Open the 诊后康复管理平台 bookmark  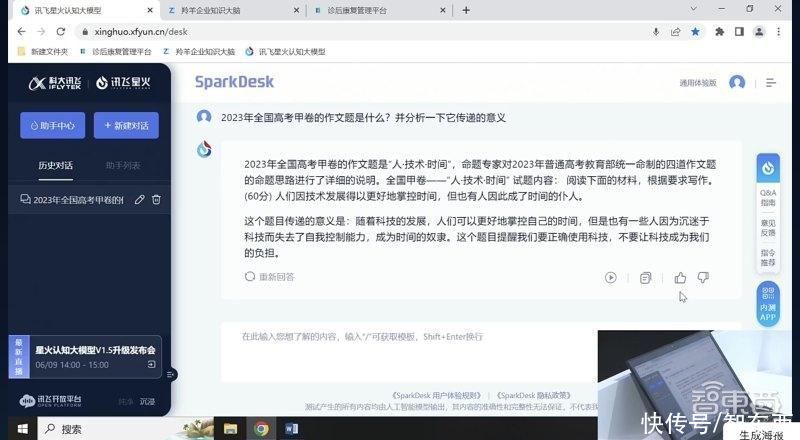[116, 52]
